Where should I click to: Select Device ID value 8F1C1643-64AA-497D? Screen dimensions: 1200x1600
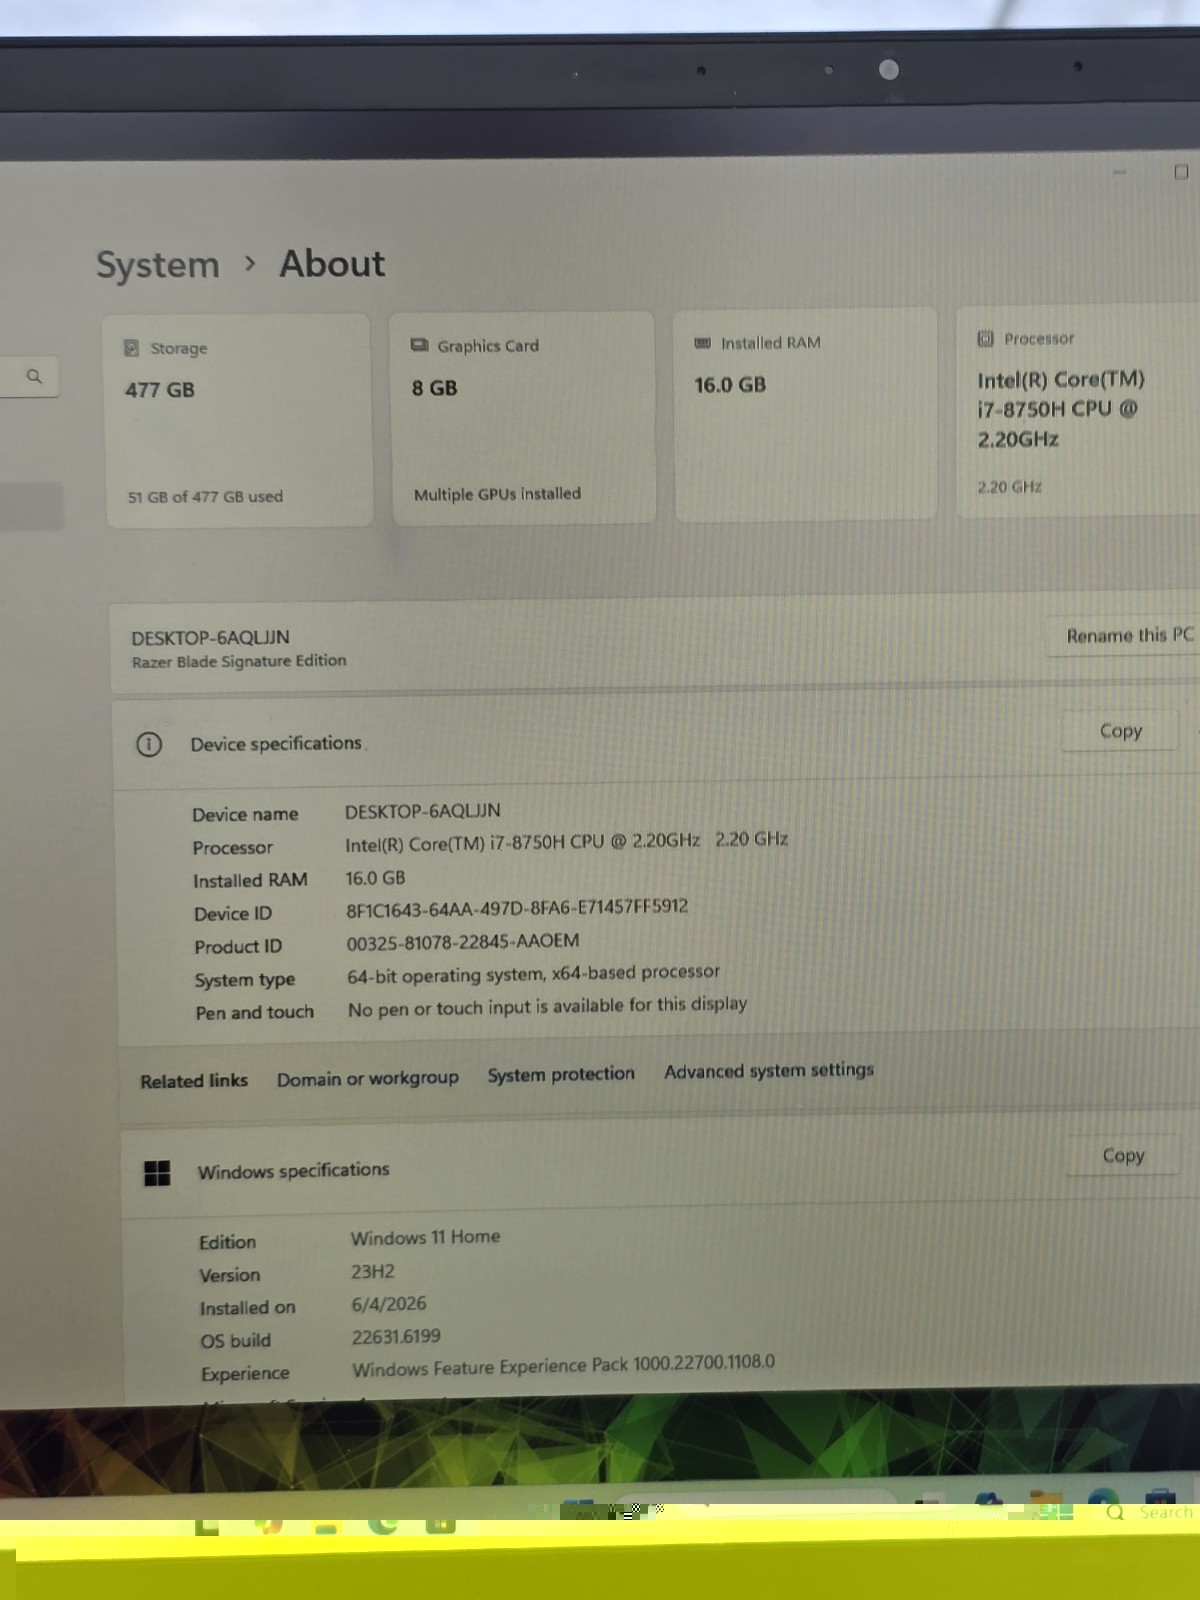[517, 908]
